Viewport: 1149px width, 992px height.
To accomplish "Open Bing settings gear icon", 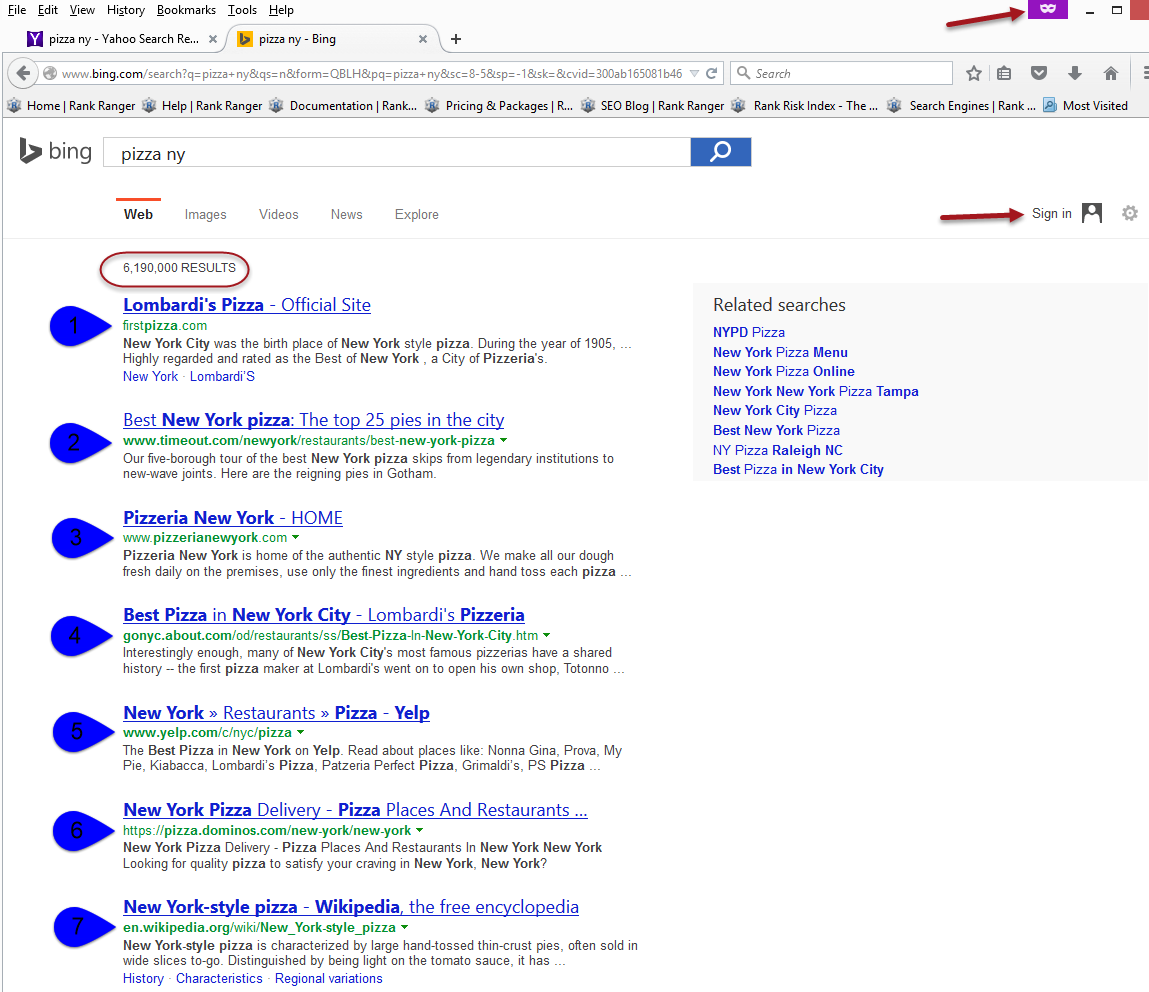I will pyautogui.click(x=1130, y=213).
